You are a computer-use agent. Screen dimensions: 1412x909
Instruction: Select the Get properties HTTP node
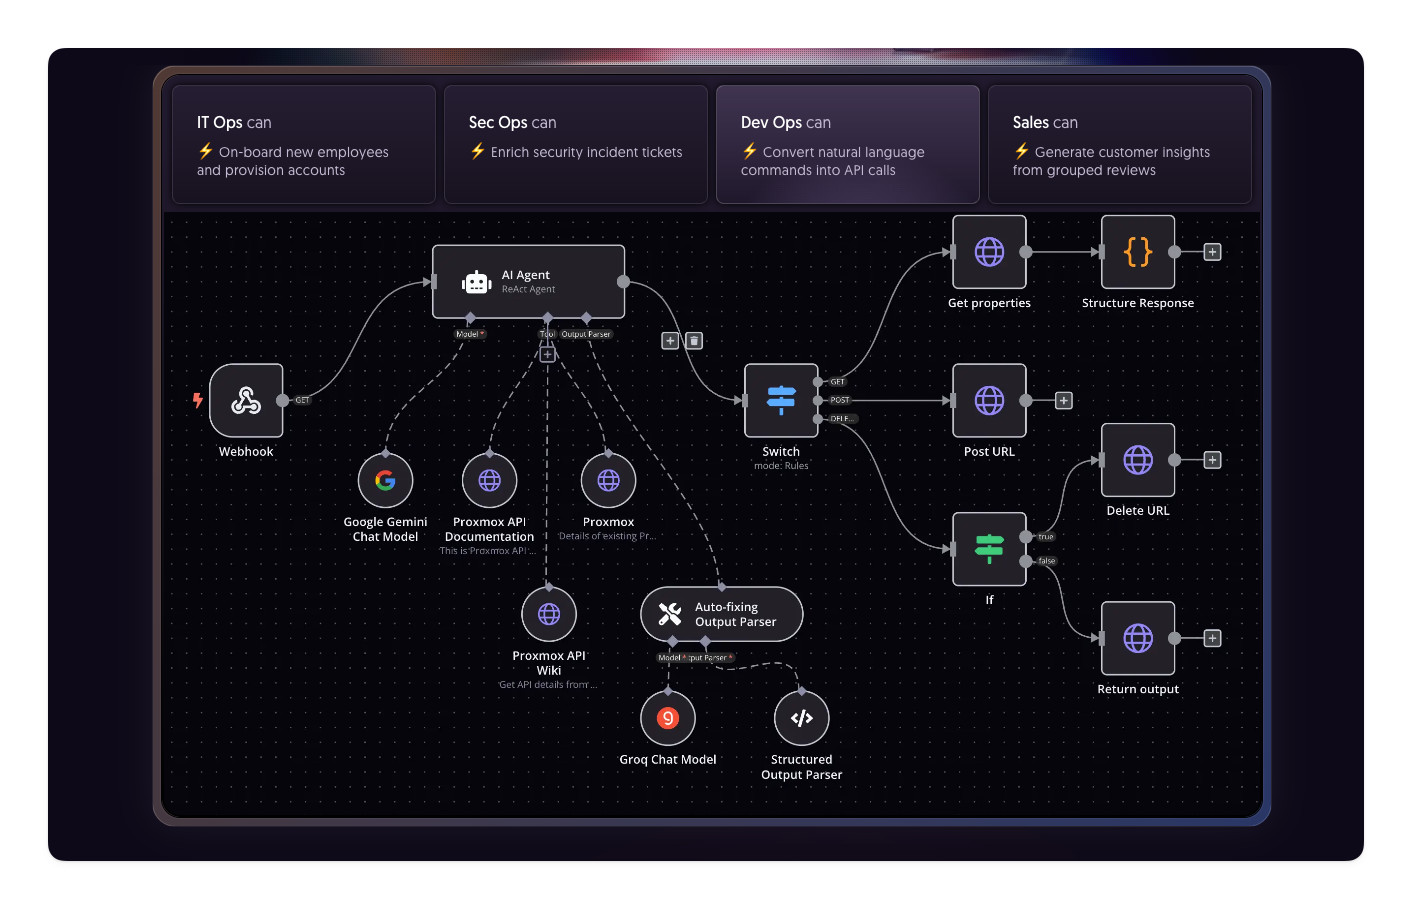click(x=989, y=252)
